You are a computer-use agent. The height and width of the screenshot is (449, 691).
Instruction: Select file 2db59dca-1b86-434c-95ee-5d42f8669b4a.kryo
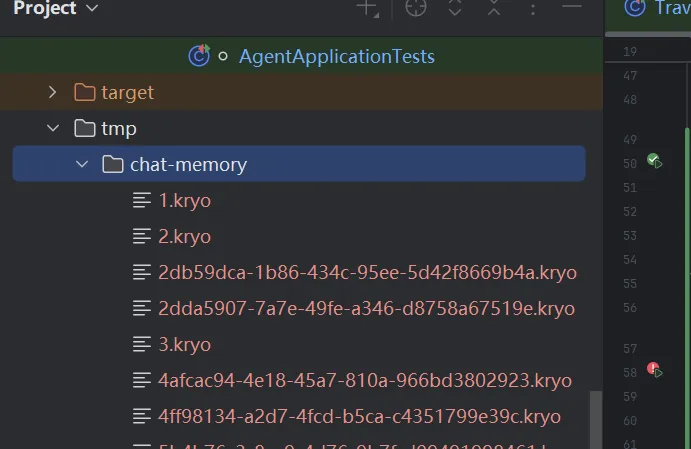point(368,272)
